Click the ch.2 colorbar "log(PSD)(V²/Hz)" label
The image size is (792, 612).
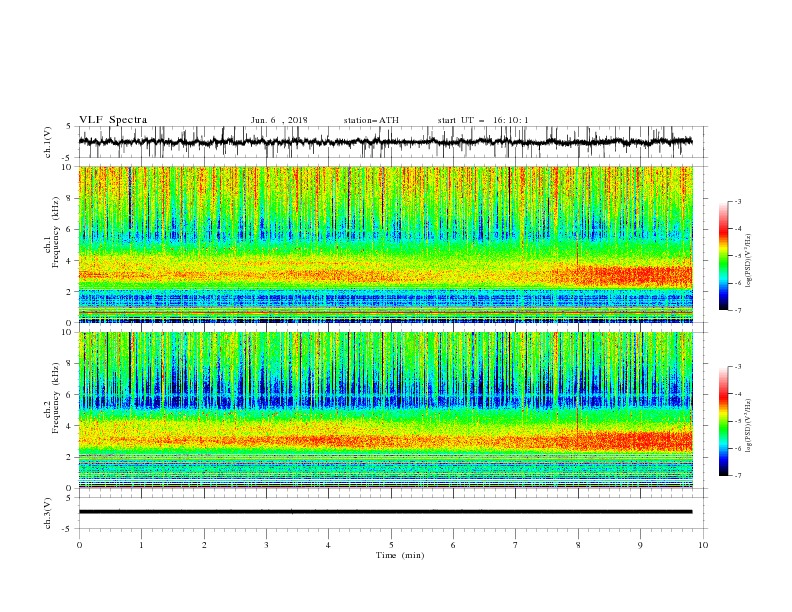click(x=748, y=426)
